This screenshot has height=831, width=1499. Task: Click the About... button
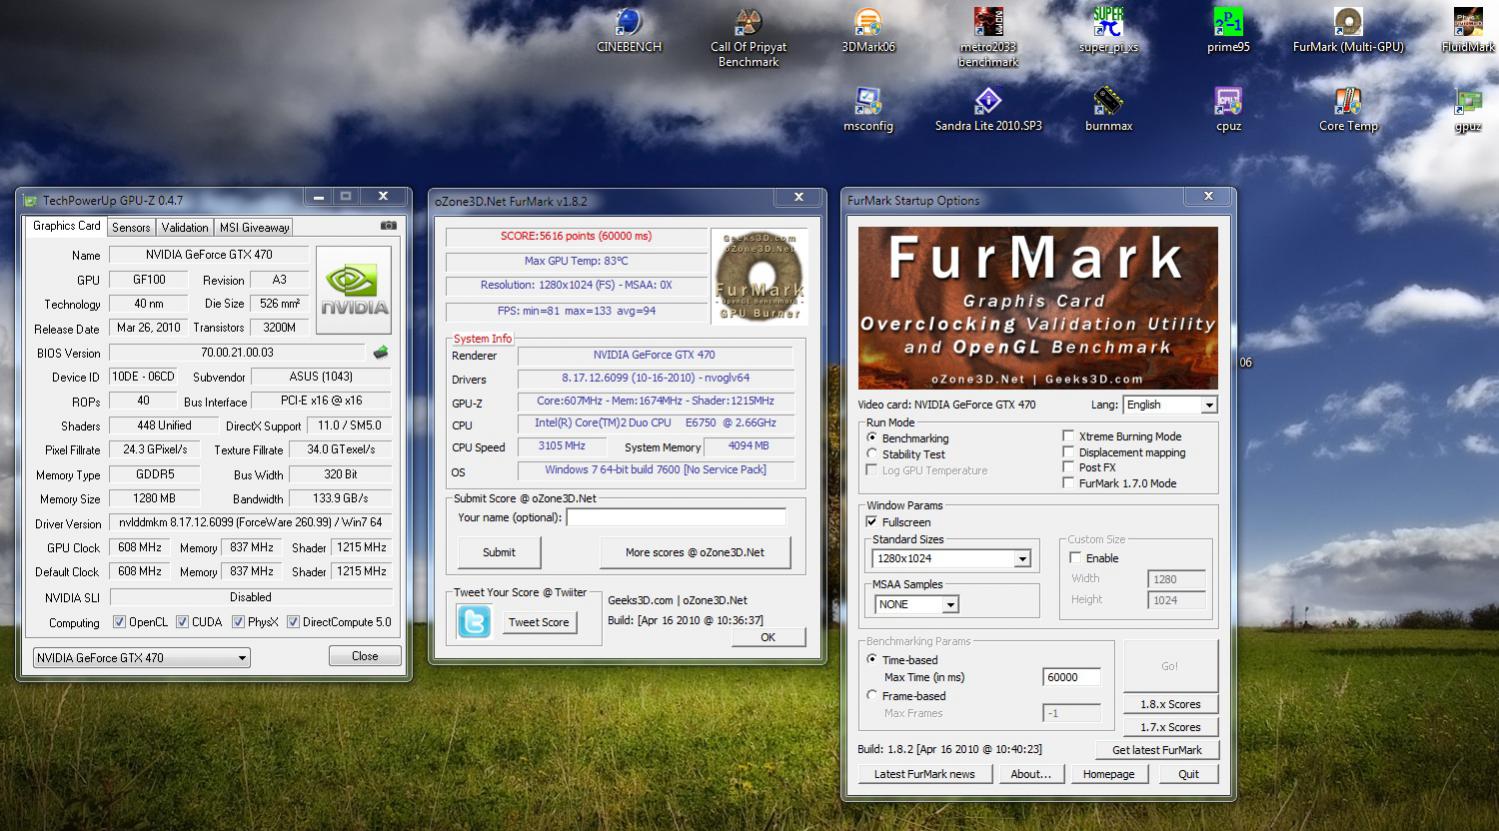click(1030, 774)
